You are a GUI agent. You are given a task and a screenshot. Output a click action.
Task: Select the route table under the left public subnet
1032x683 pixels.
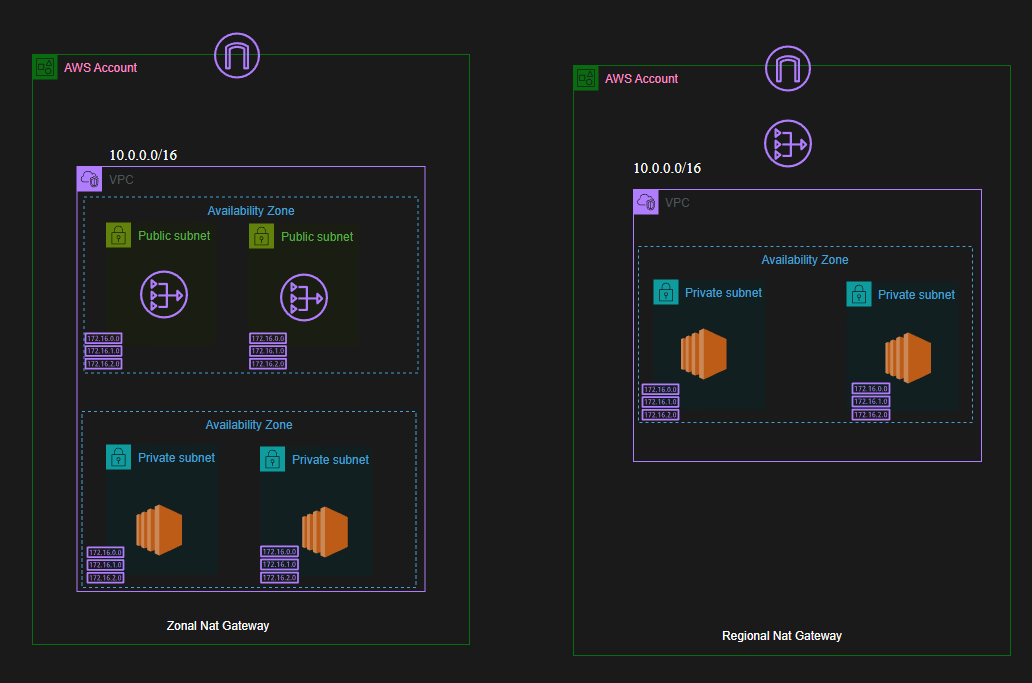click(103, 351)
